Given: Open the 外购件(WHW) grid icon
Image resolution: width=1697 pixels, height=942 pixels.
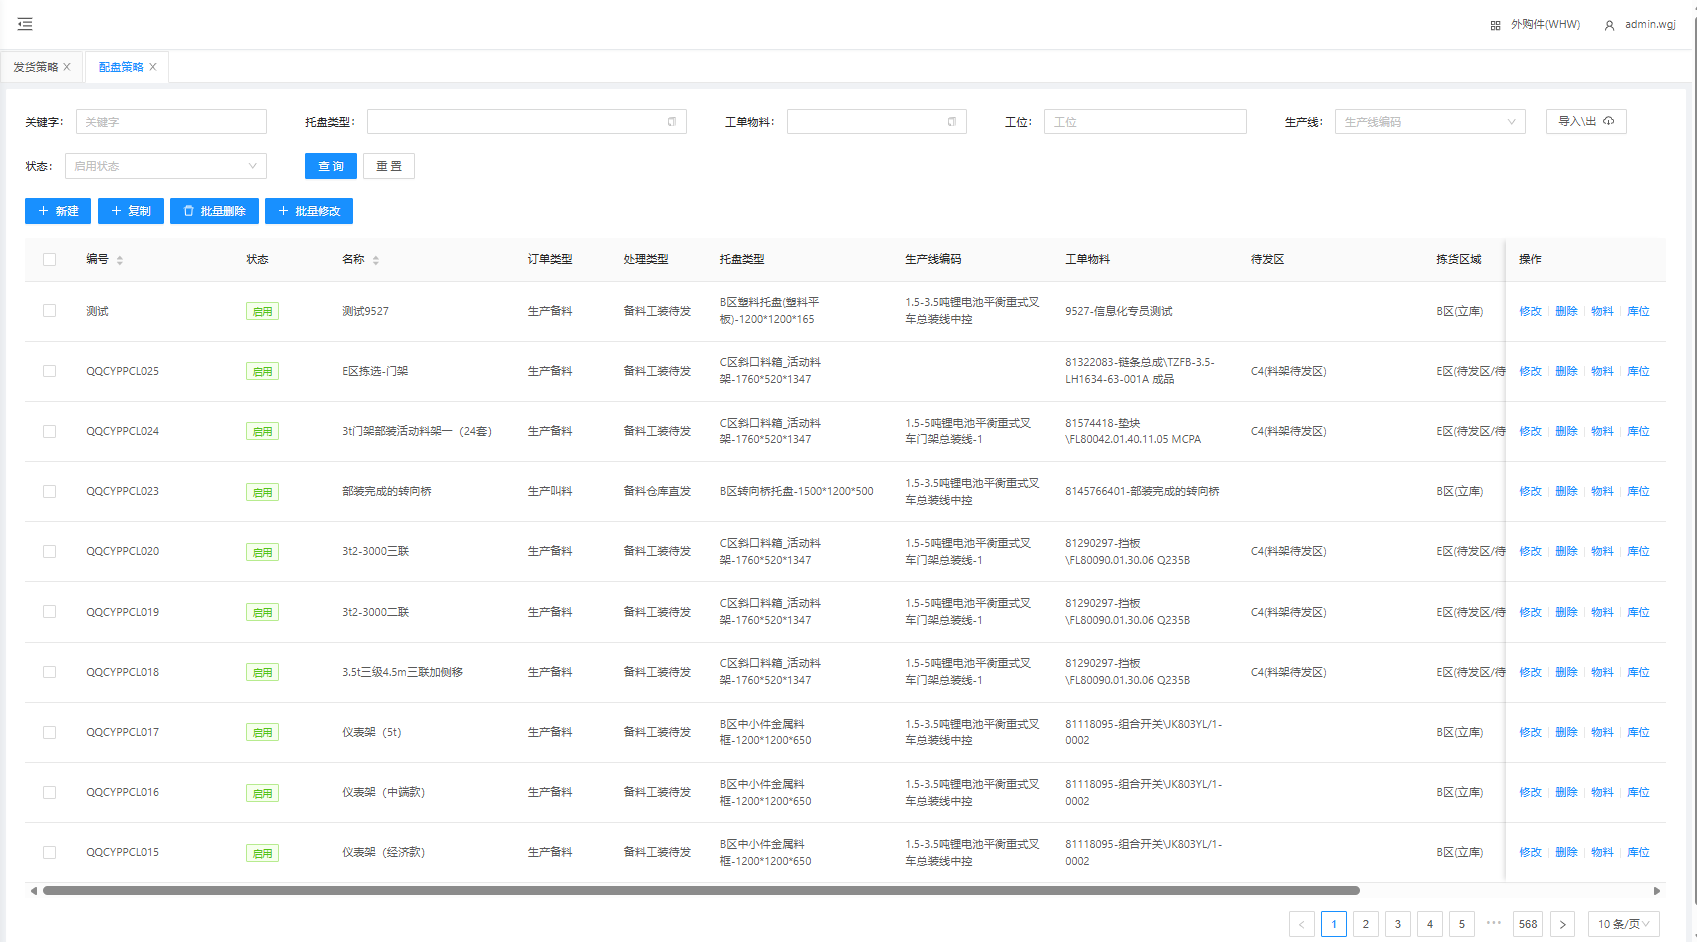Looking at the screenshot, I should pos(1495,25).
